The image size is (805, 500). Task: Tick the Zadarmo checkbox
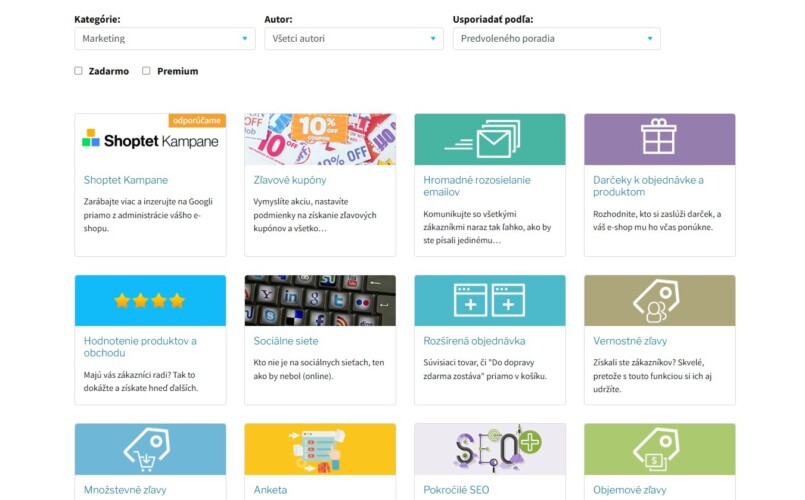click(x=78, y=71)
